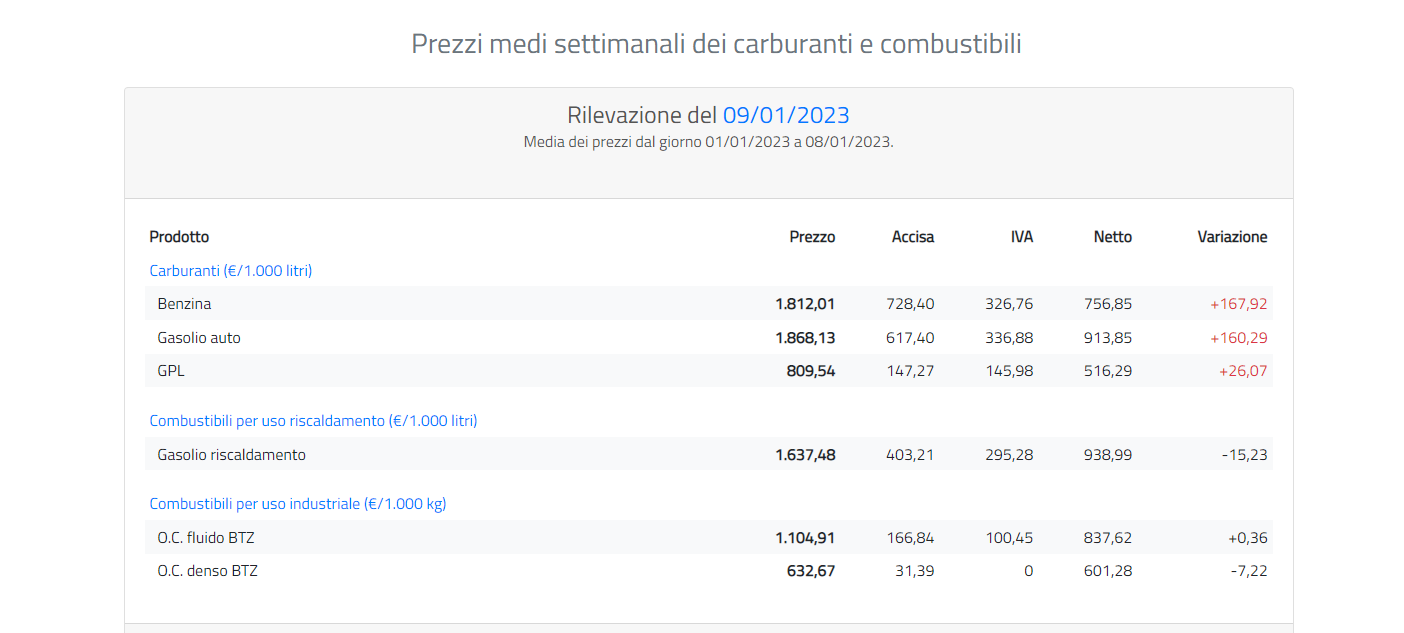Select the O.C. fluido BTZ row
The width and height of the screenshot is (1404, 633).
point(709,538)
